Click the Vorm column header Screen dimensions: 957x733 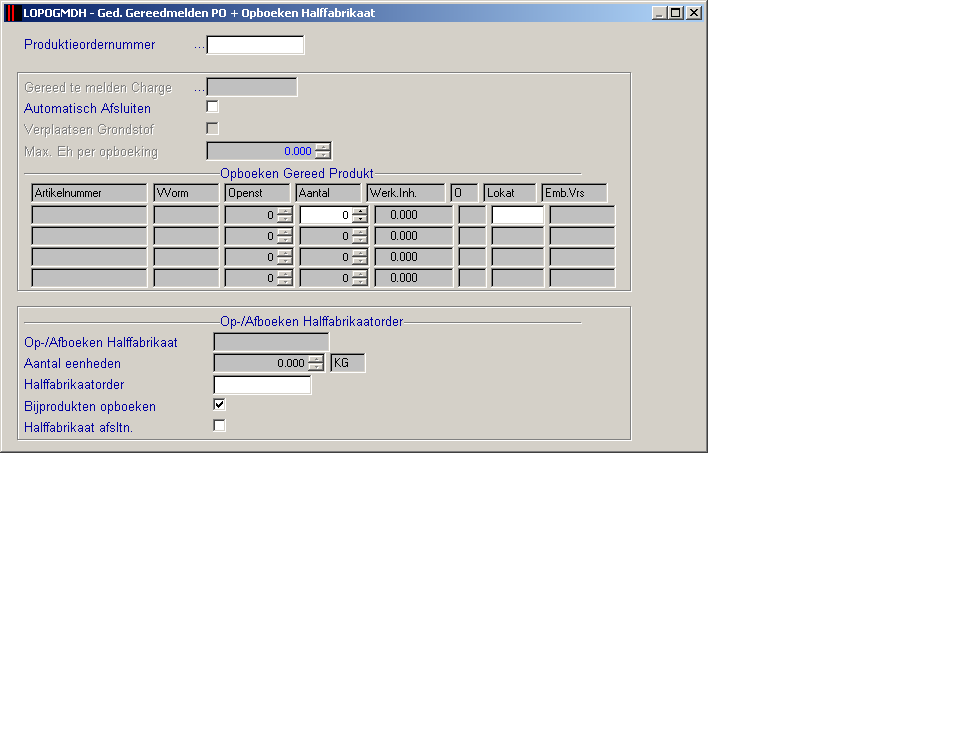(186, 193)
